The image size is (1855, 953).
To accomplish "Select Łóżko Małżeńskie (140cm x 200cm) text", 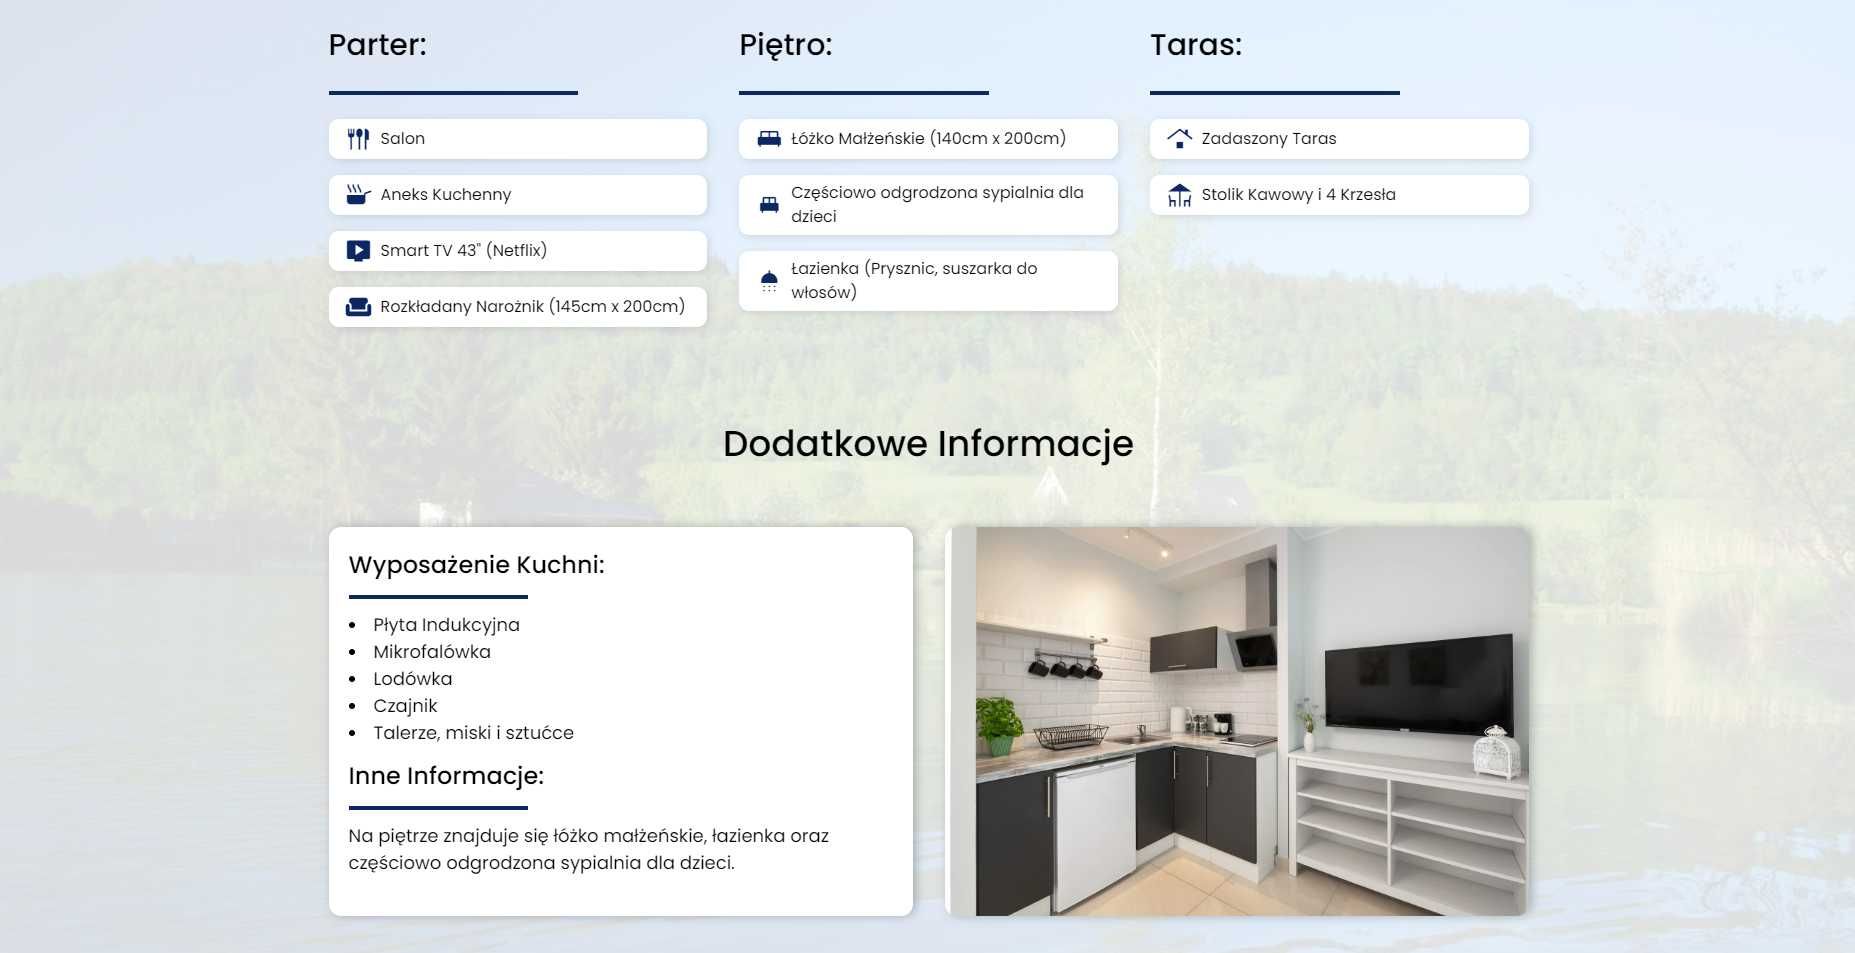I will click(x=928, y=139).
